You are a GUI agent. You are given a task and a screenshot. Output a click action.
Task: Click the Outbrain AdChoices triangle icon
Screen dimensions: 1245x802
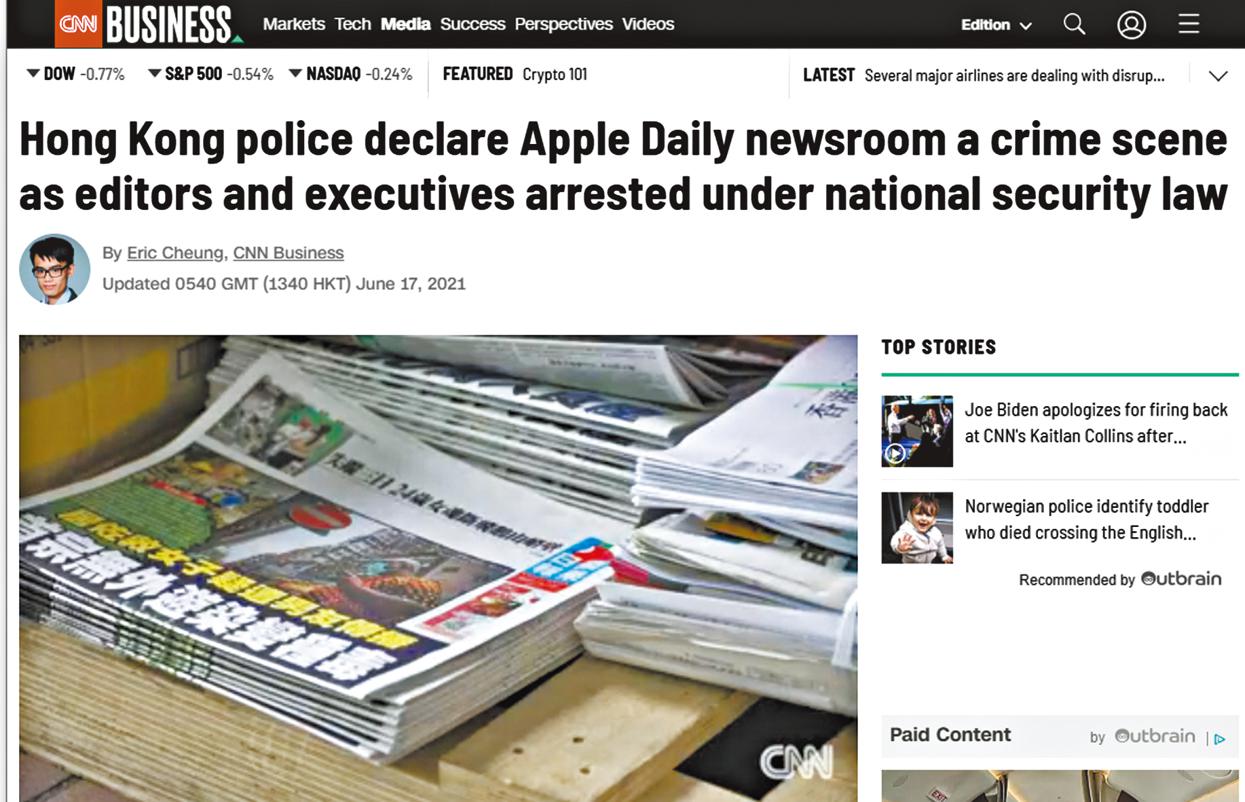[x=1219, y=739]
